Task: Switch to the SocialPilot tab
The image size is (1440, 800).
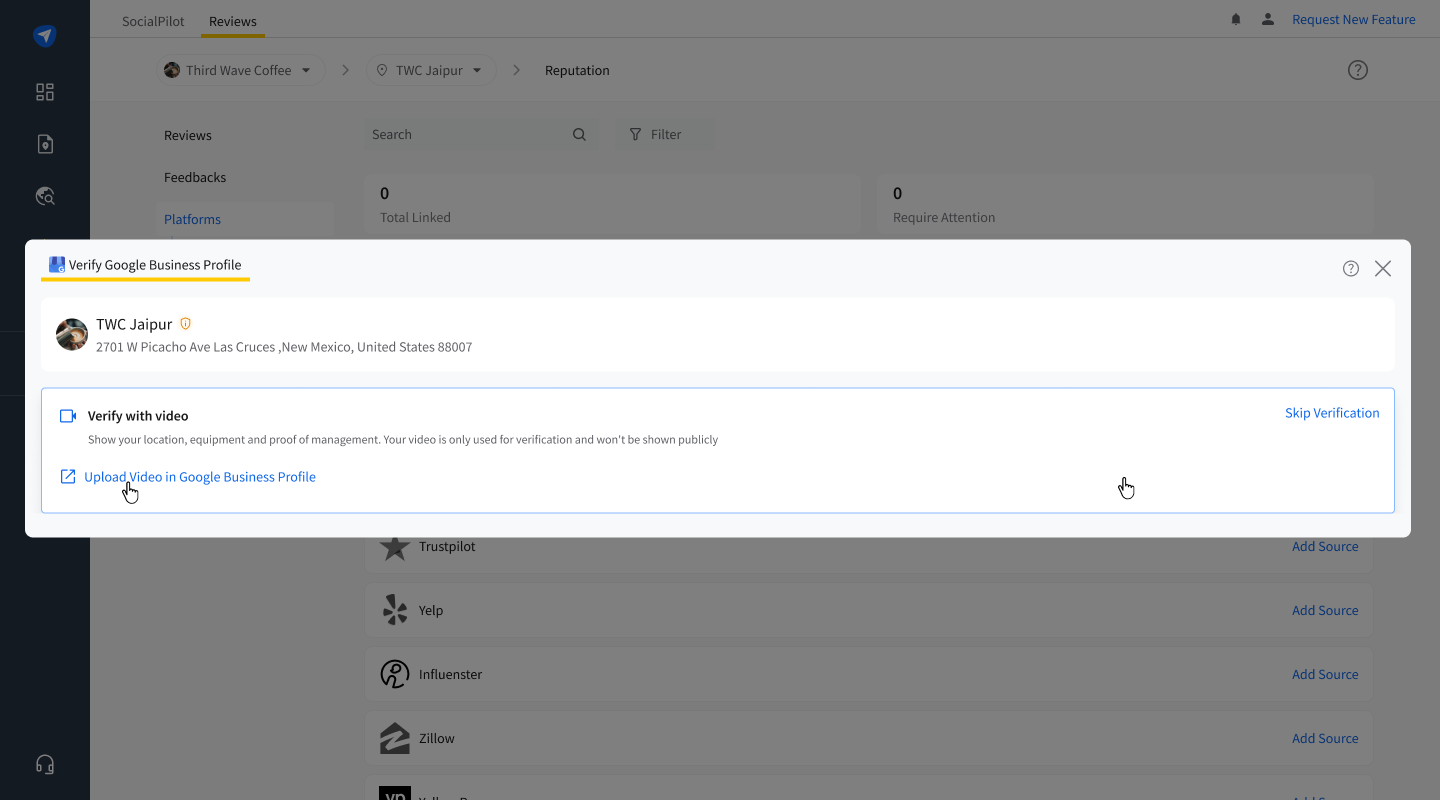Action: pyautogui.click(x=153, y=21)
